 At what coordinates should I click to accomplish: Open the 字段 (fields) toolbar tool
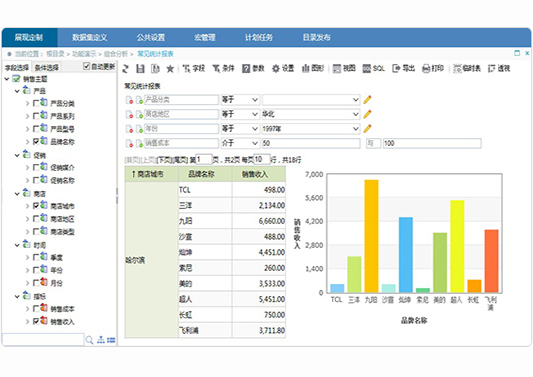(194, 69)
